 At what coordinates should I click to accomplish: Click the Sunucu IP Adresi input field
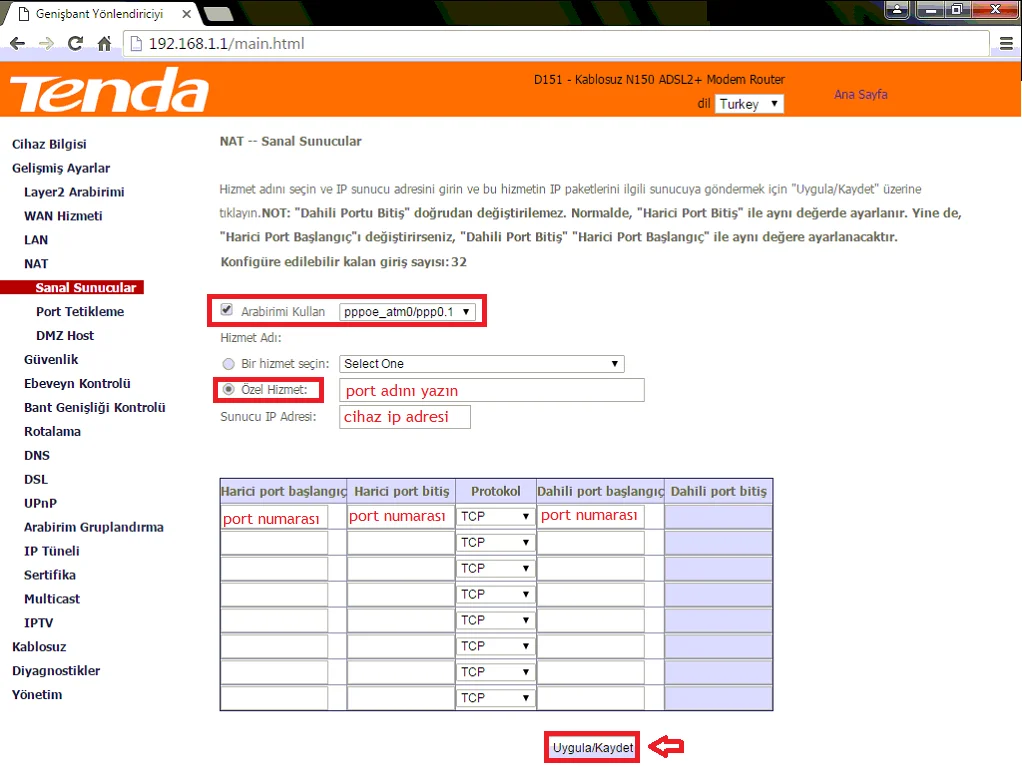405,417
